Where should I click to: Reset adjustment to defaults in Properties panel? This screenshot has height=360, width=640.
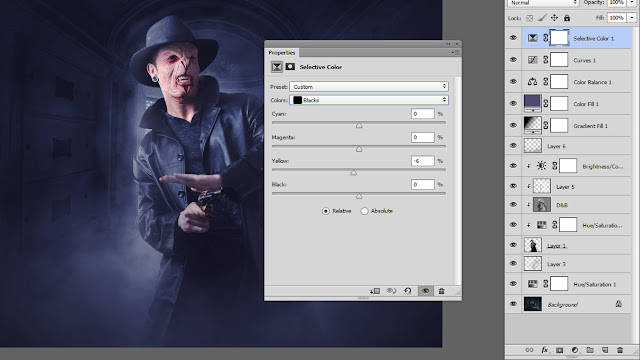coord(407,291)
